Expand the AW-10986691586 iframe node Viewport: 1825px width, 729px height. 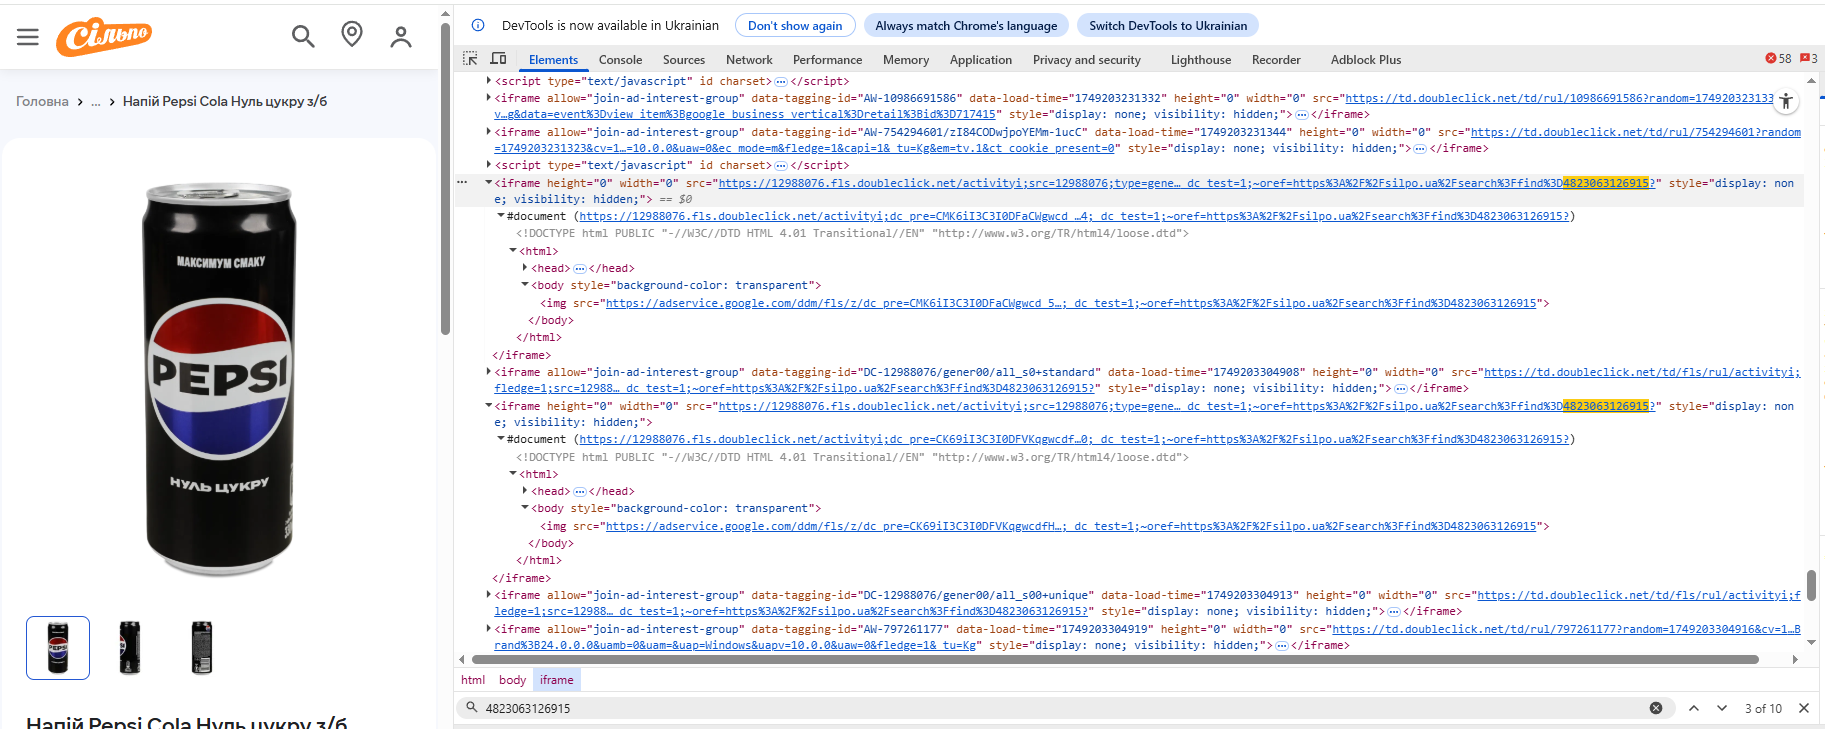pyautogui.click(x=489, y=98)
